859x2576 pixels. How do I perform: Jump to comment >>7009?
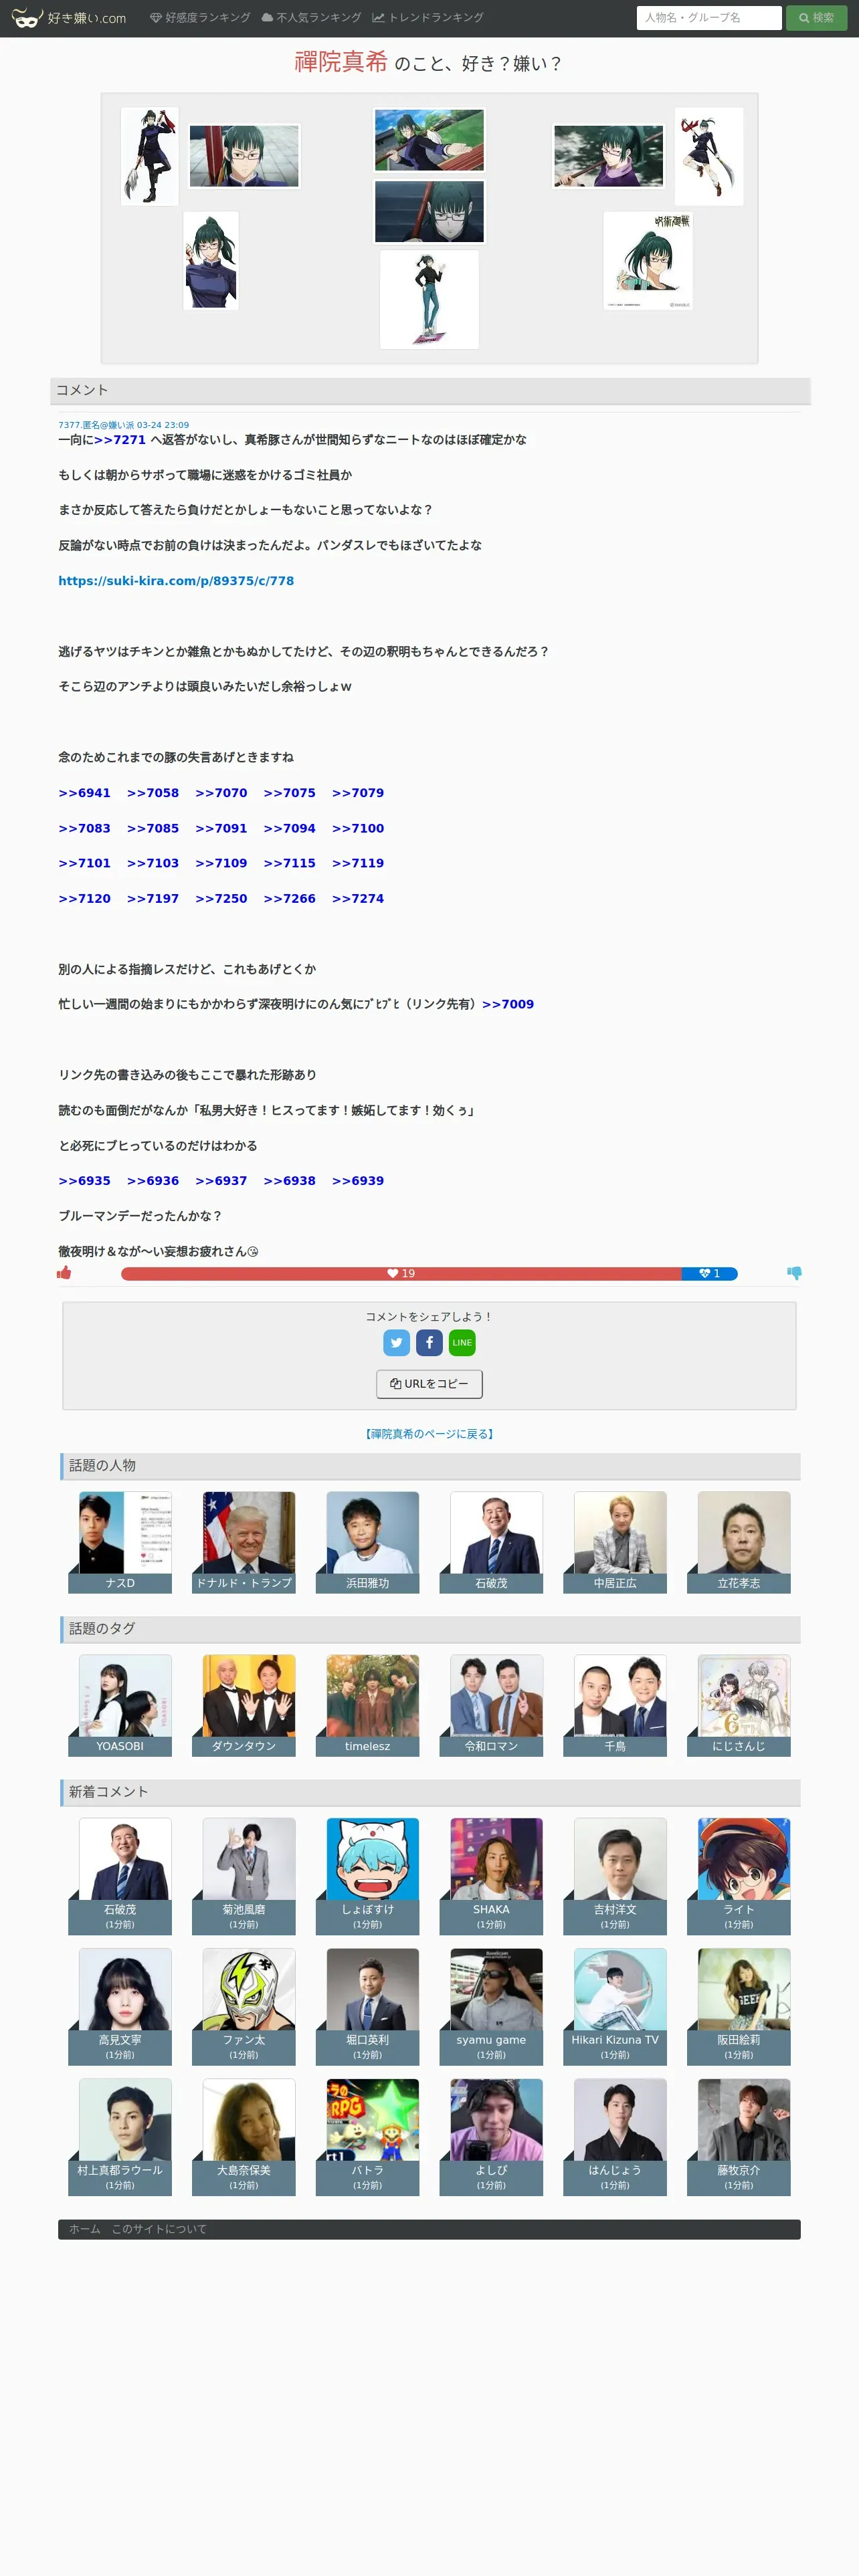508,1004
